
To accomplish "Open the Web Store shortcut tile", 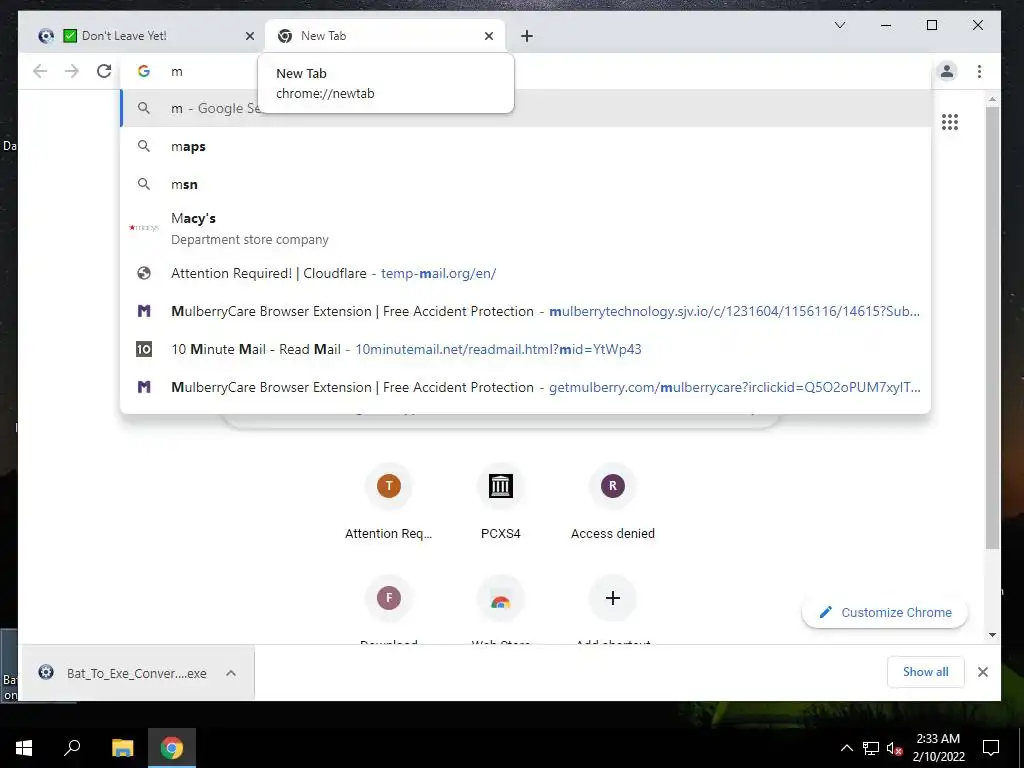I will pyautogui.click(x=501, y=607).
